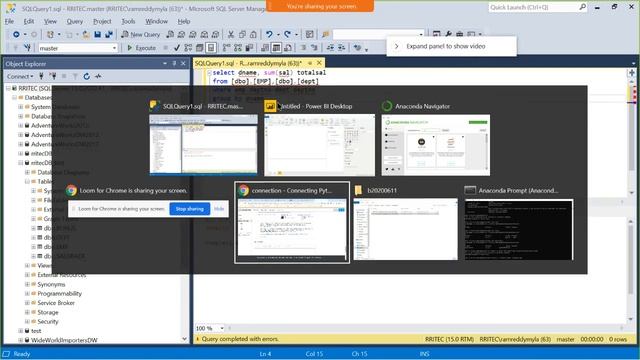Click the Execute button

[141, 48]
